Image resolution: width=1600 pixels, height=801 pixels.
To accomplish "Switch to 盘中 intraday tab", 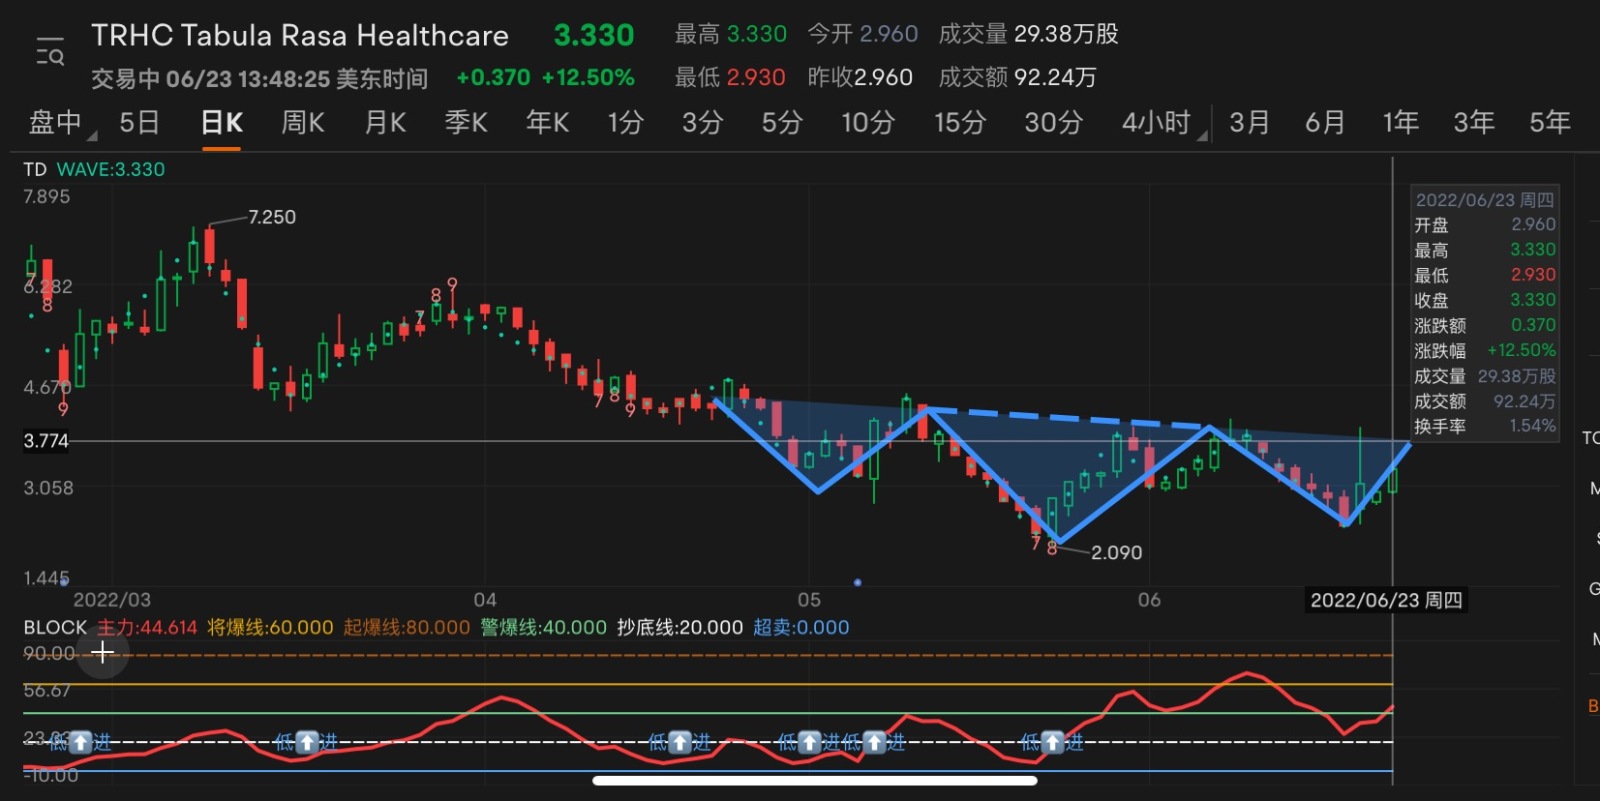I will 55,122.
